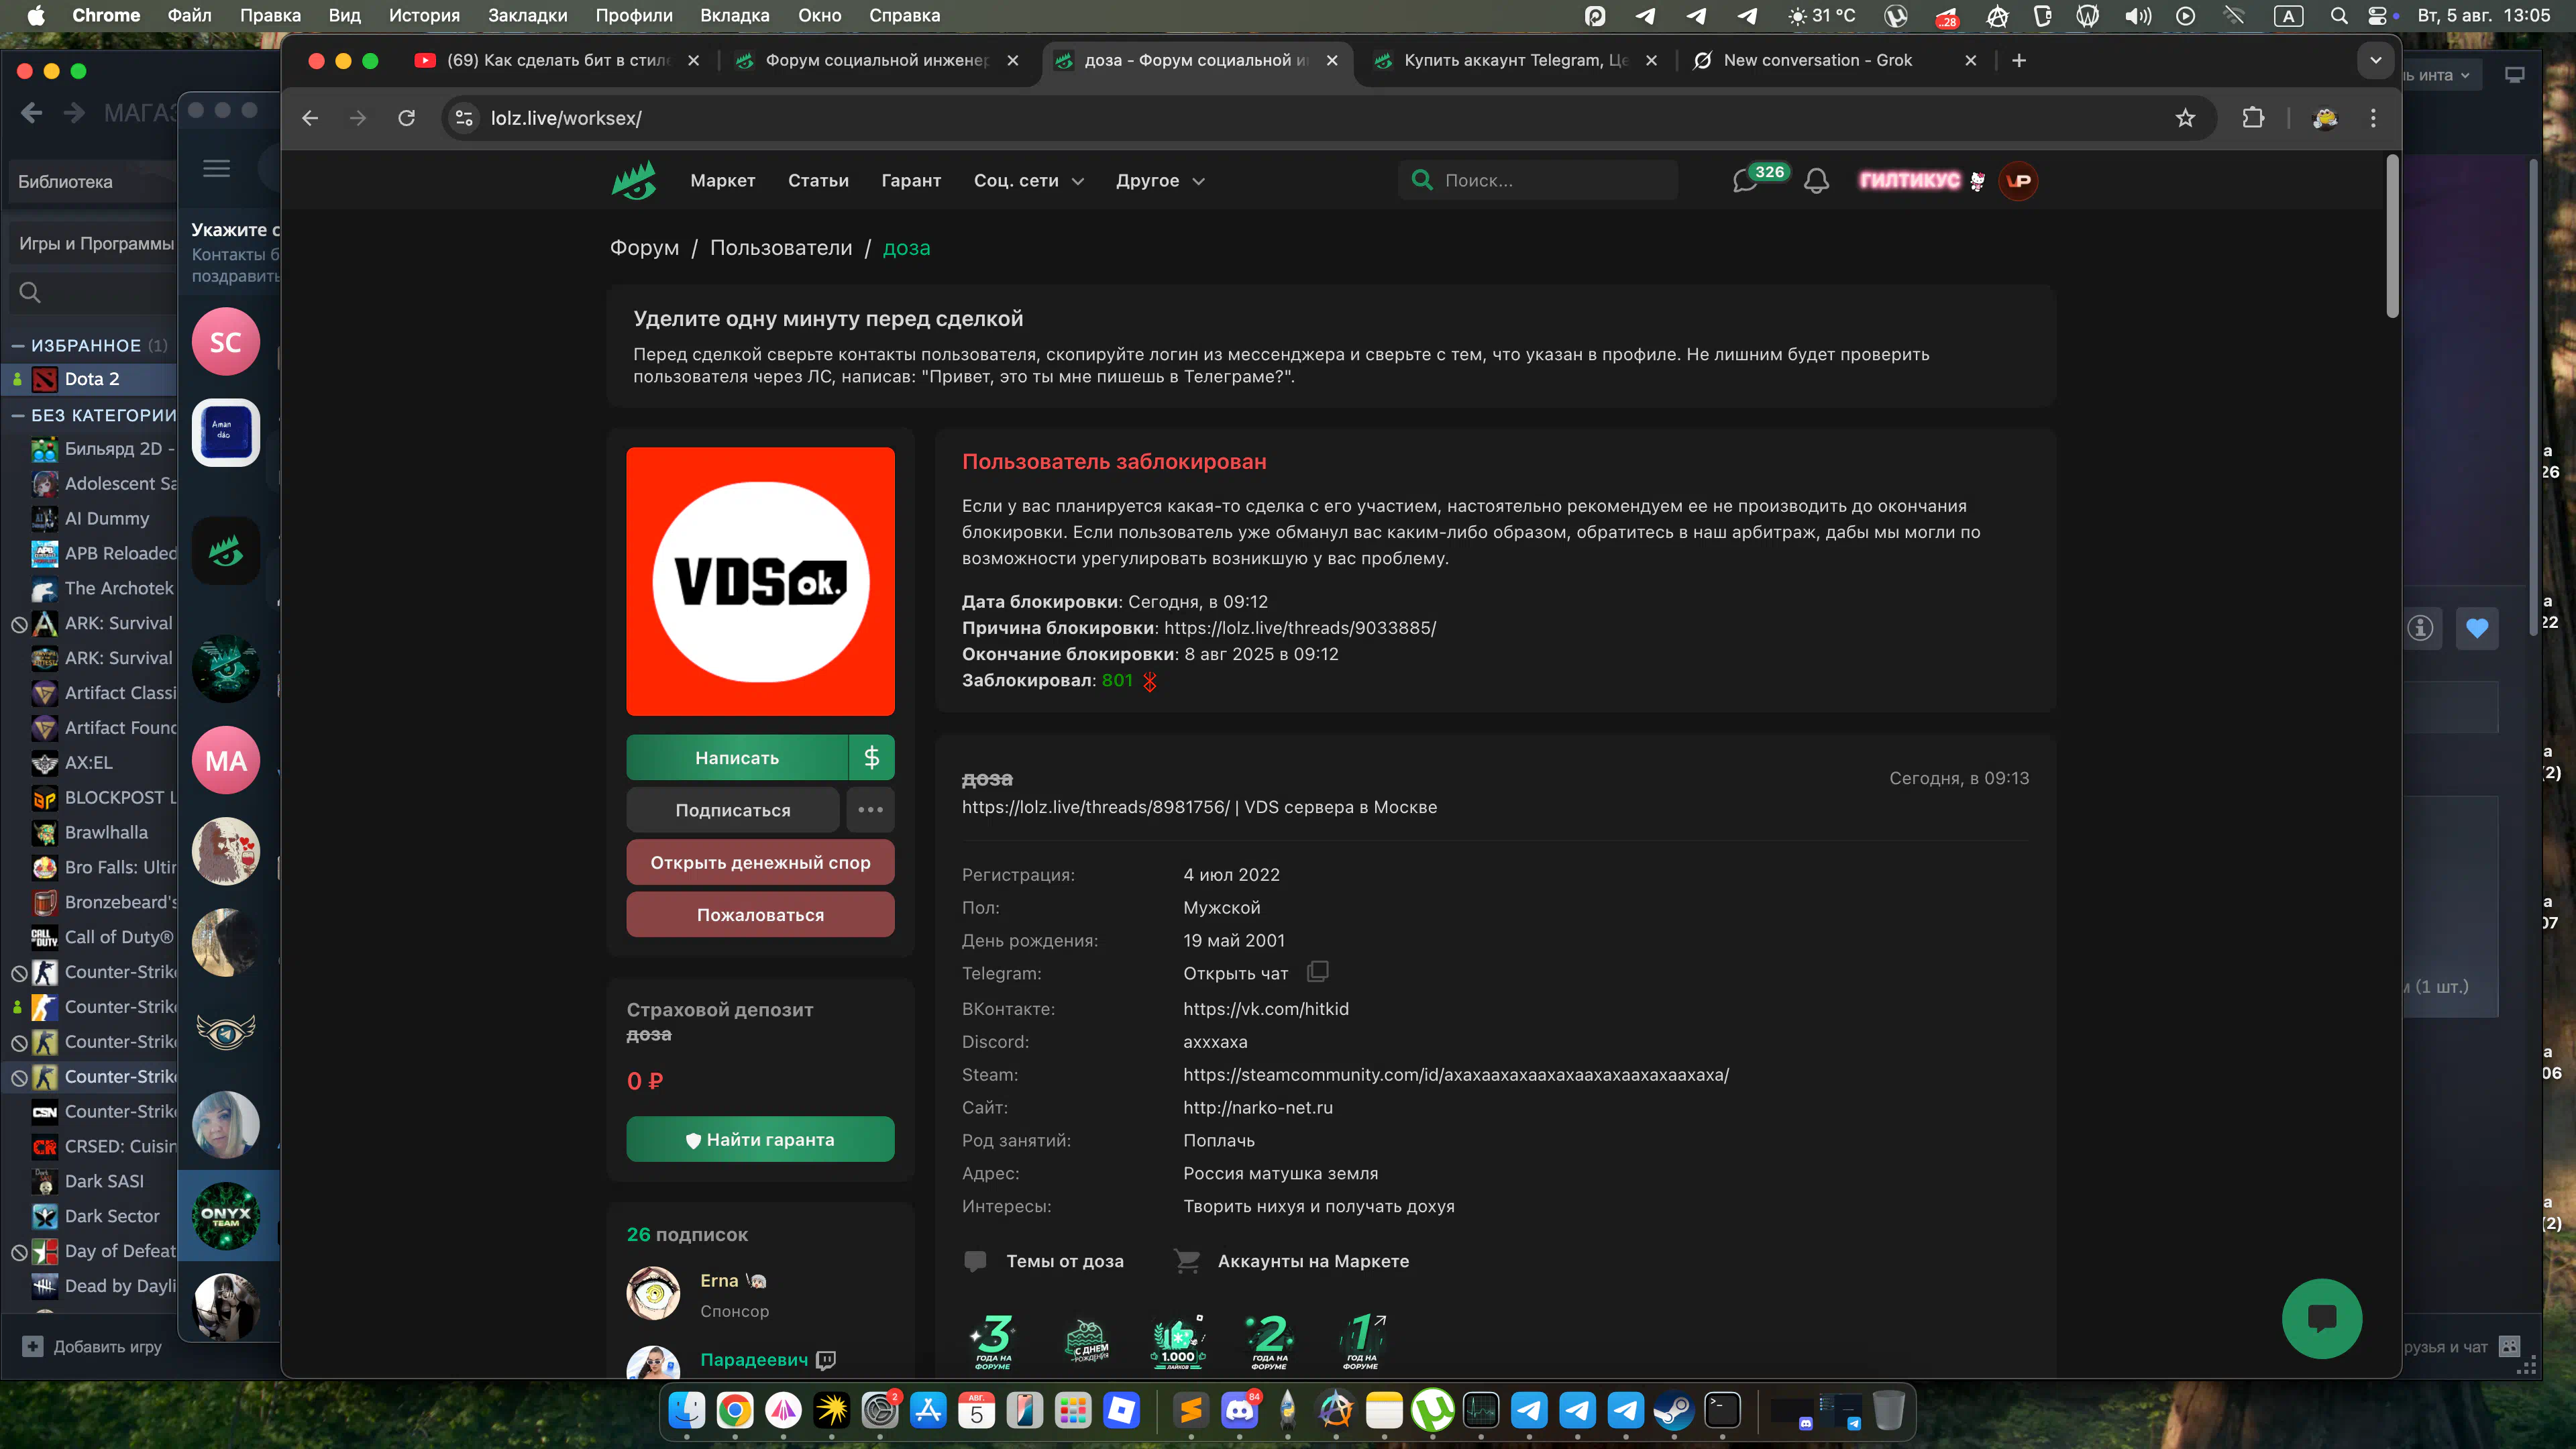Go back with the Chrome back arrow

(310, 118)
